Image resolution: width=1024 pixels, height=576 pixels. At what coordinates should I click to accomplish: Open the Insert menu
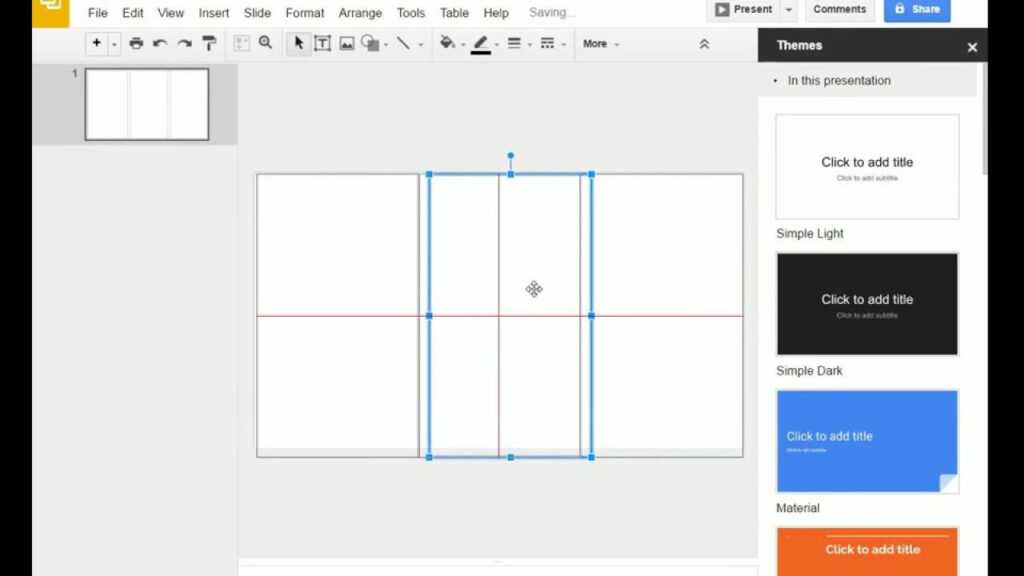[213, 12]
